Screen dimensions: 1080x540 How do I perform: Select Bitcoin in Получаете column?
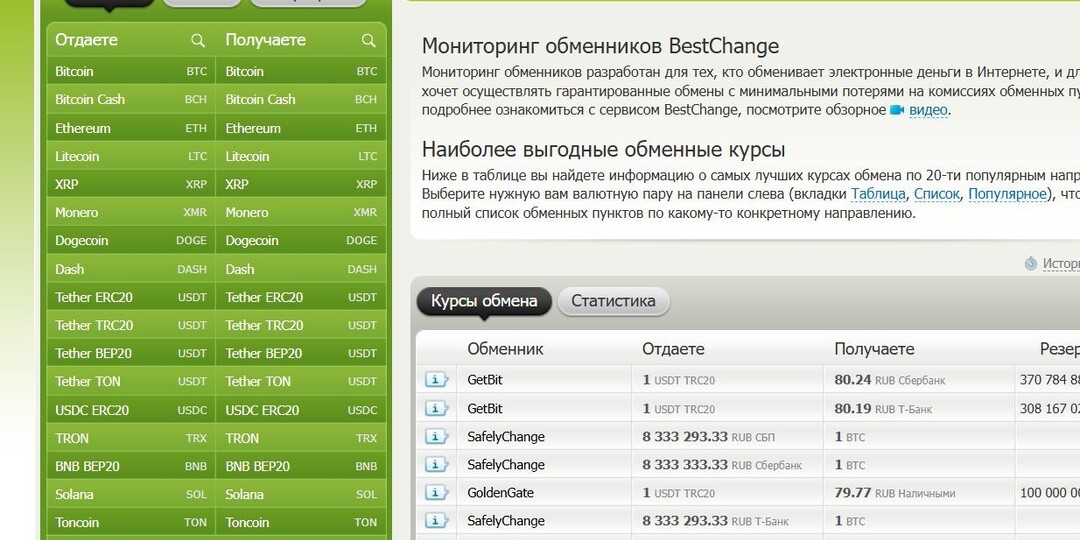(x=301, y=72)
